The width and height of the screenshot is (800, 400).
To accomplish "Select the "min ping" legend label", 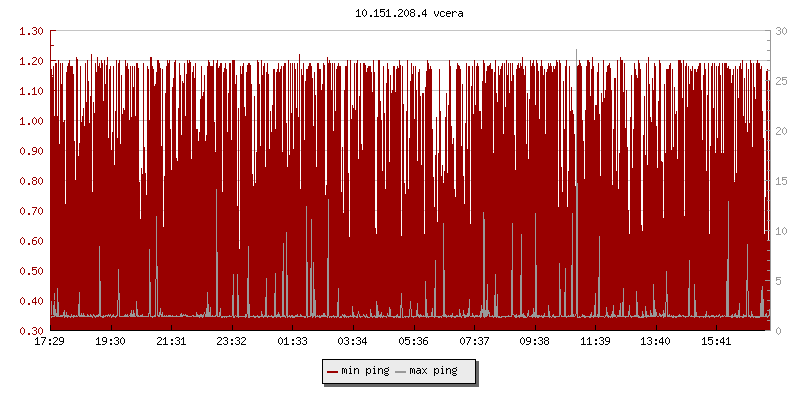I will click(x=365, y=371).
